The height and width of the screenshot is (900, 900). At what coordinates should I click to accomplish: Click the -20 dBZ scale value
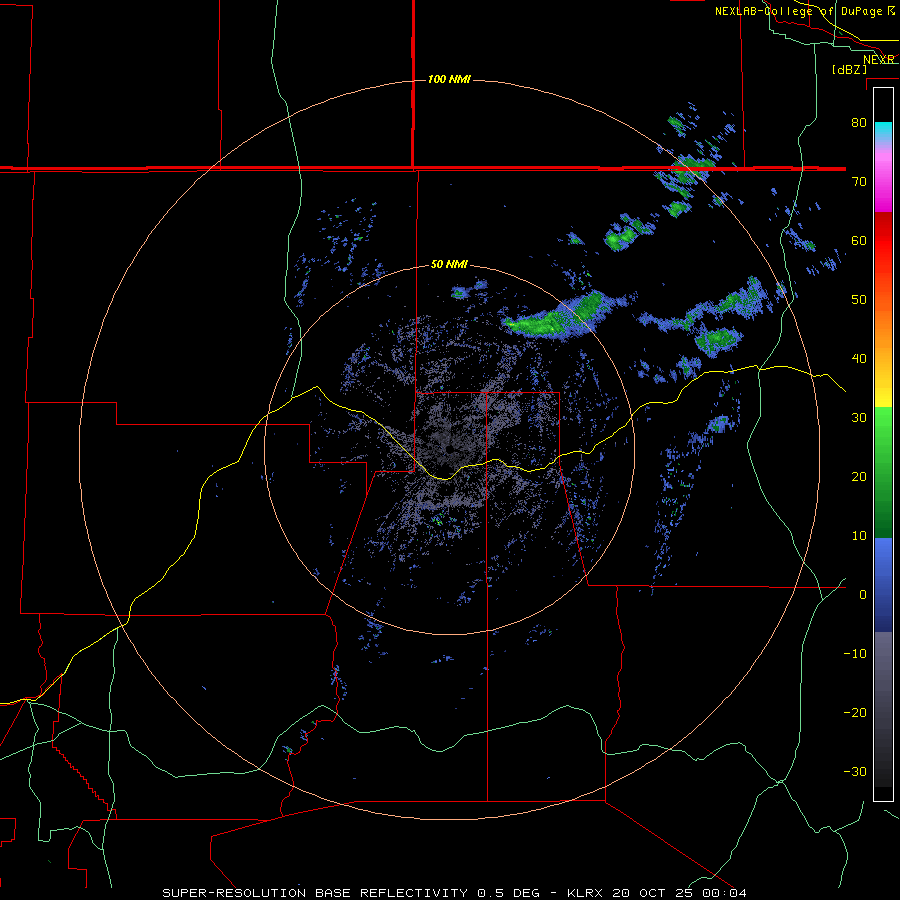click(x=855, y=712)
